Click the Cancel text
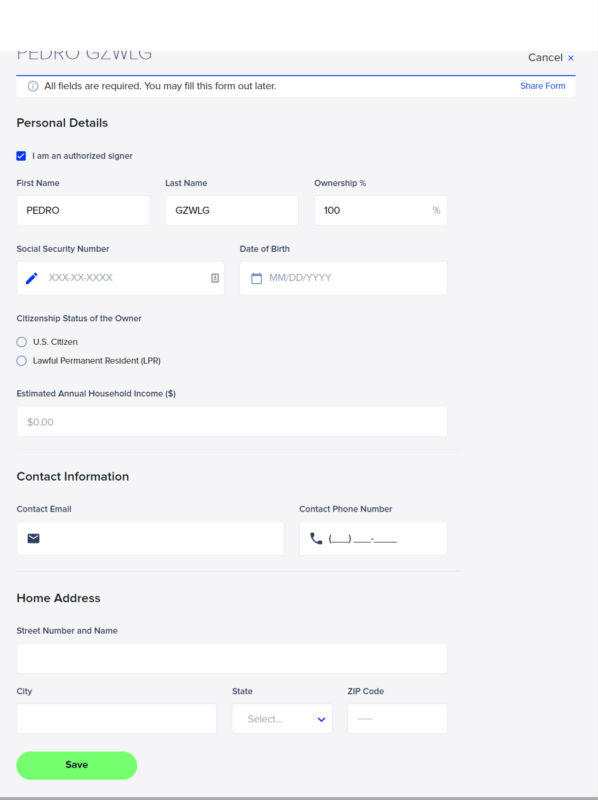The image size is (598, 800). (x=545, y=58)
